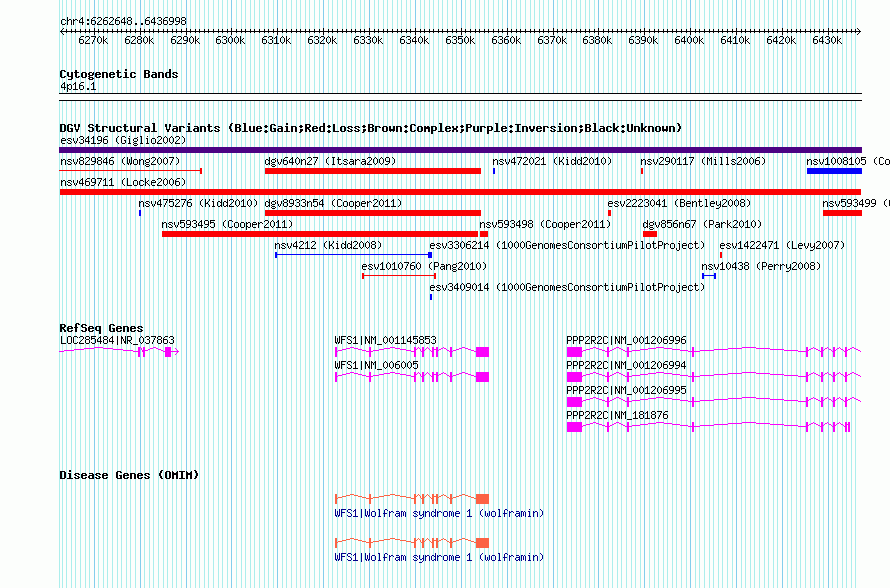Open the upper WFS1 Wolfram syndrome 1 link
890x588 pixels.
439,514
